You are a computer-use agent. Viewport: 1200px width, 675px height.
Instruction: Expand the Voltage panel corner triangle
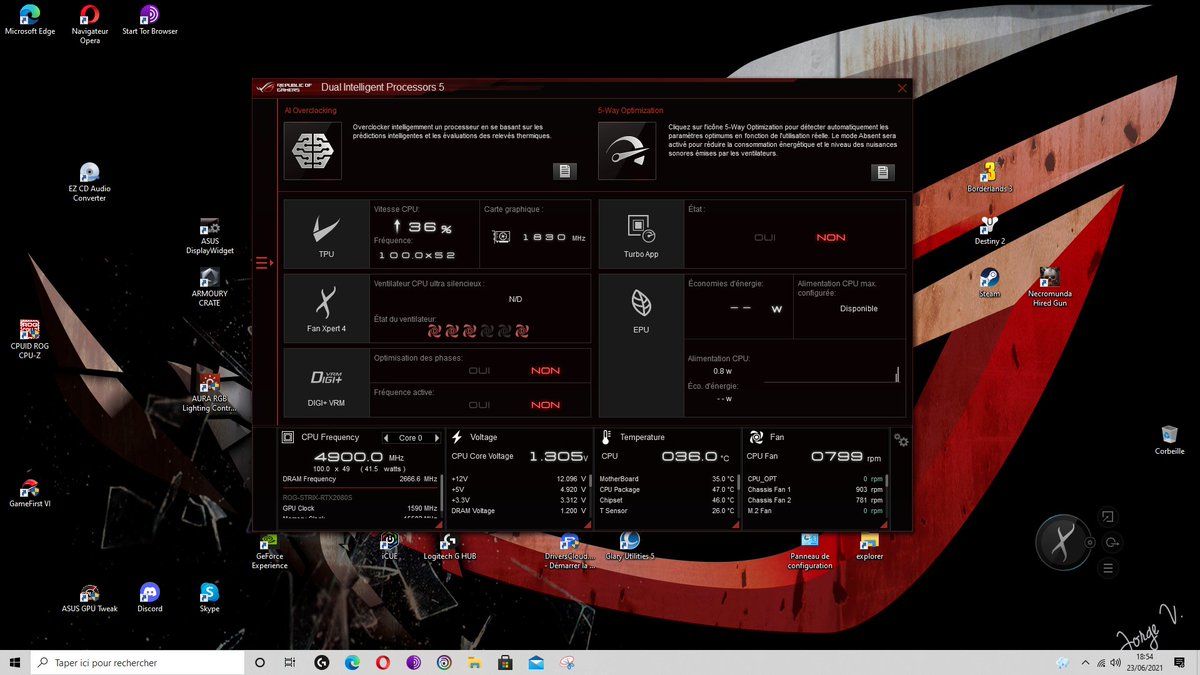coord(587,523)
